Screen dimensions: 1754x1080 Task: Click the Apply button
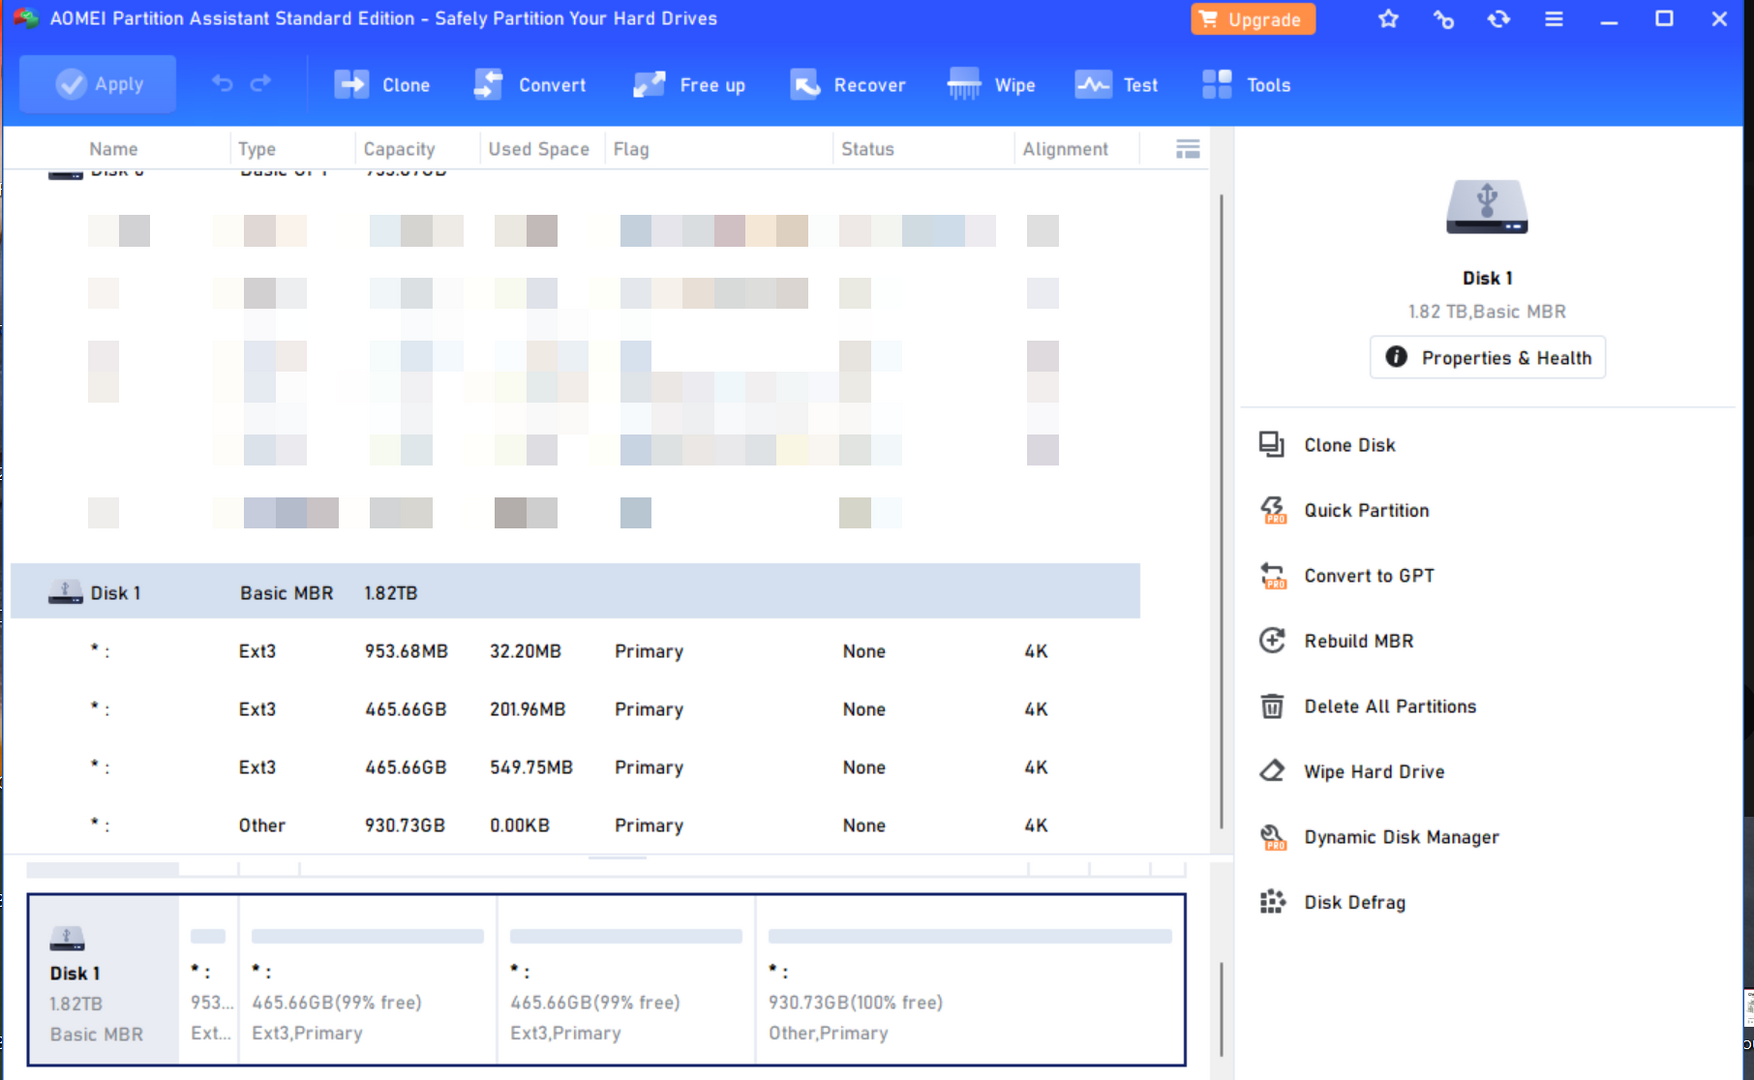pos(98,85)
